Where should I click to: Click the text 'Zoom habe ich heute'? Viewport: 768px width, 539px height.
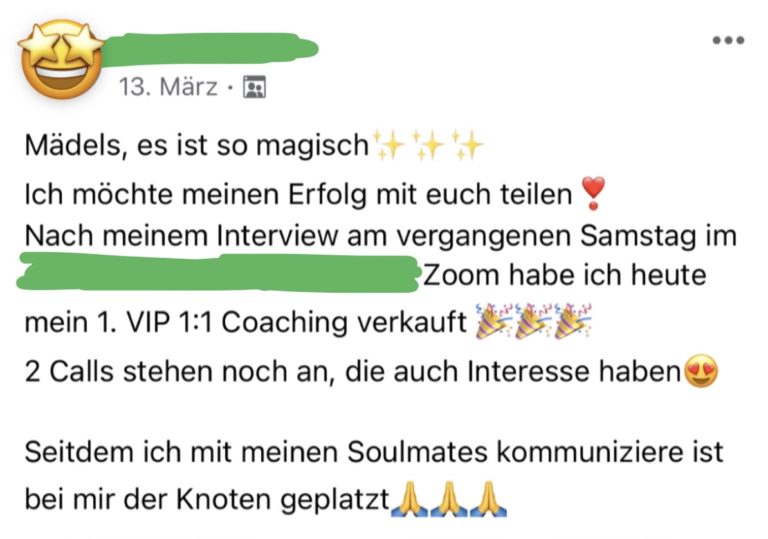(x=565, y=274)
